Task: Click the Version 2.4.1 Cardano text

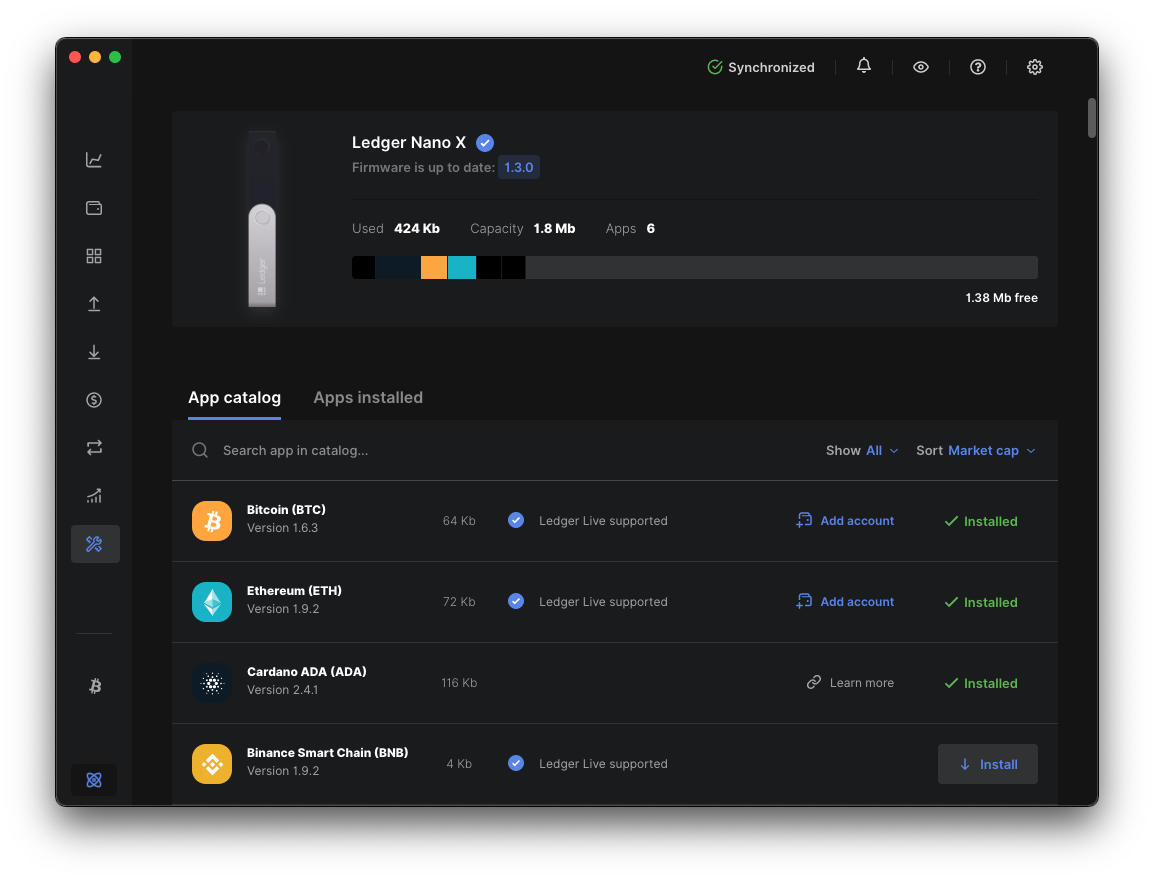Action: click(283, 689)
